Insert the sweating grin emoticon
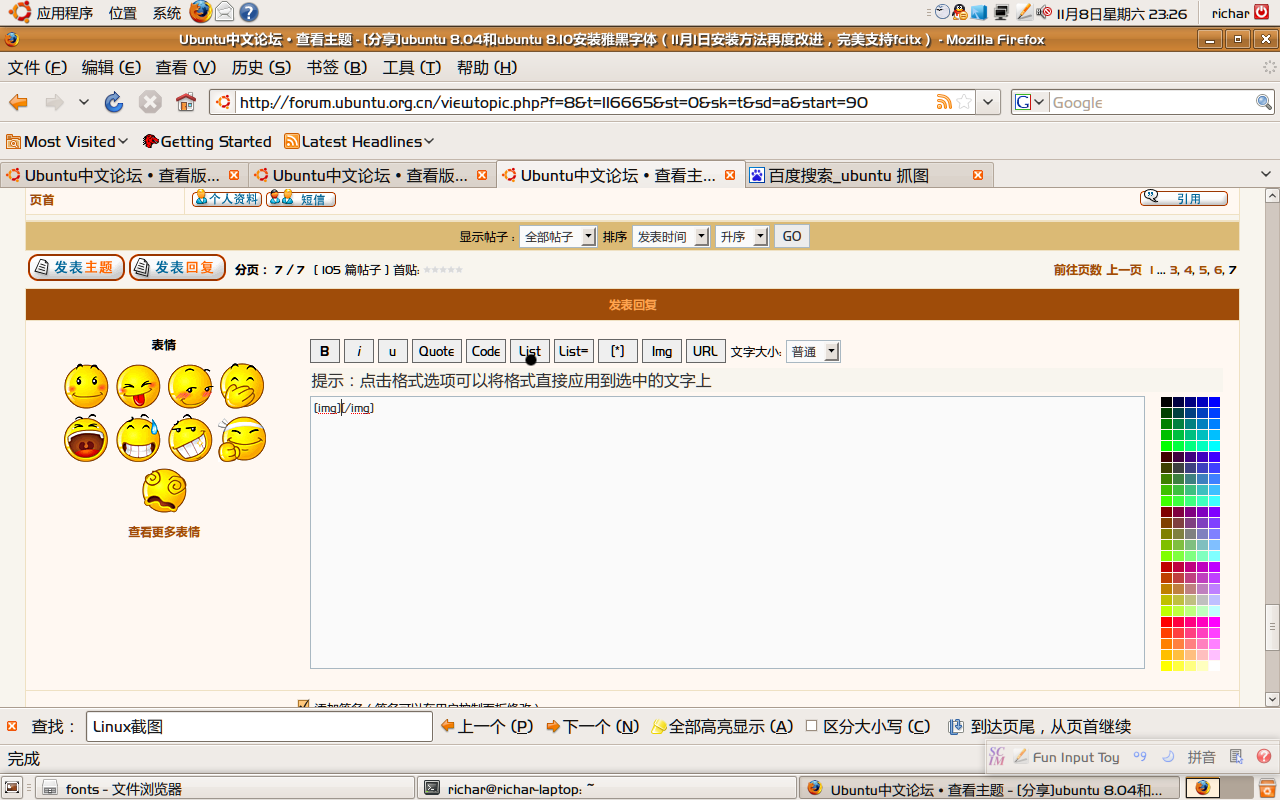Viewport: 1280px width, 800px height. [138, 439]
